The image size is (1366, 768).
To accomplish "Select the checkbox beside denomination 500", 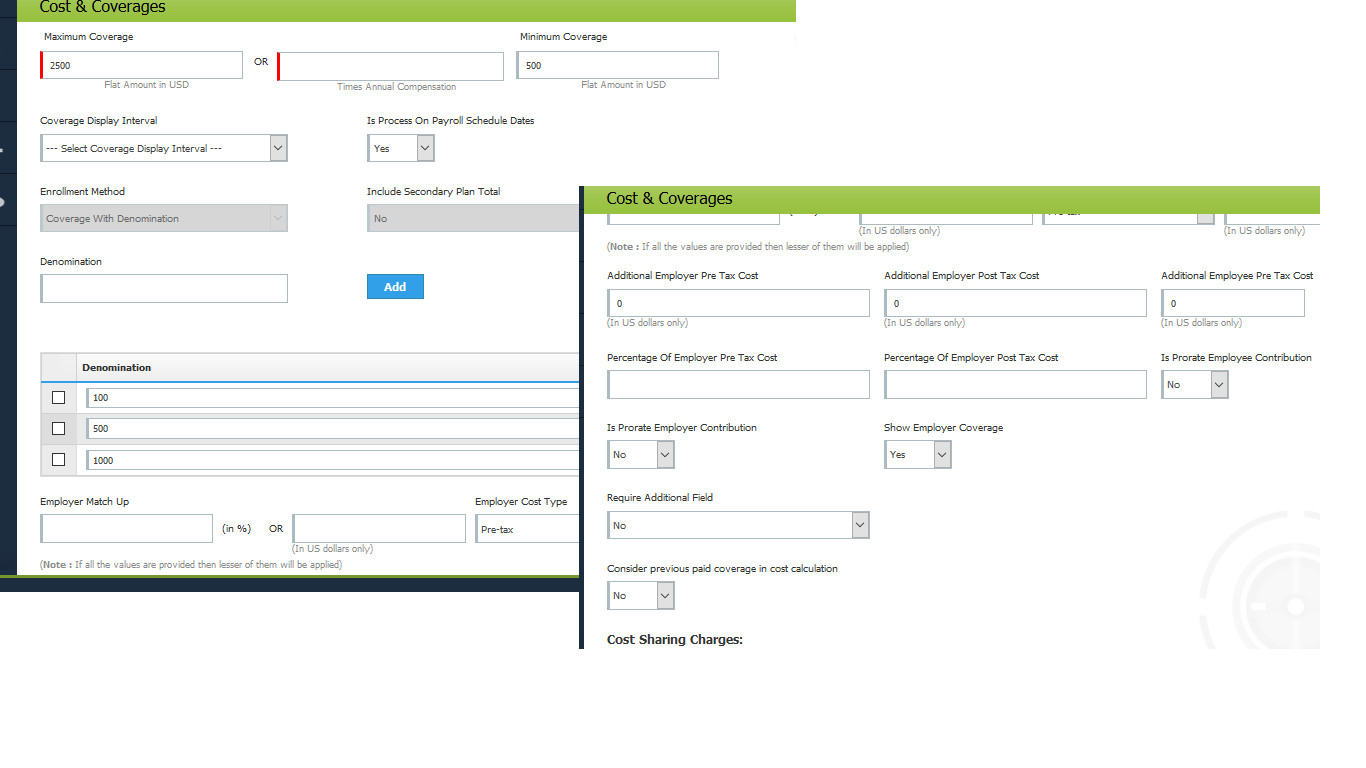I will click(x=58, y=429).
